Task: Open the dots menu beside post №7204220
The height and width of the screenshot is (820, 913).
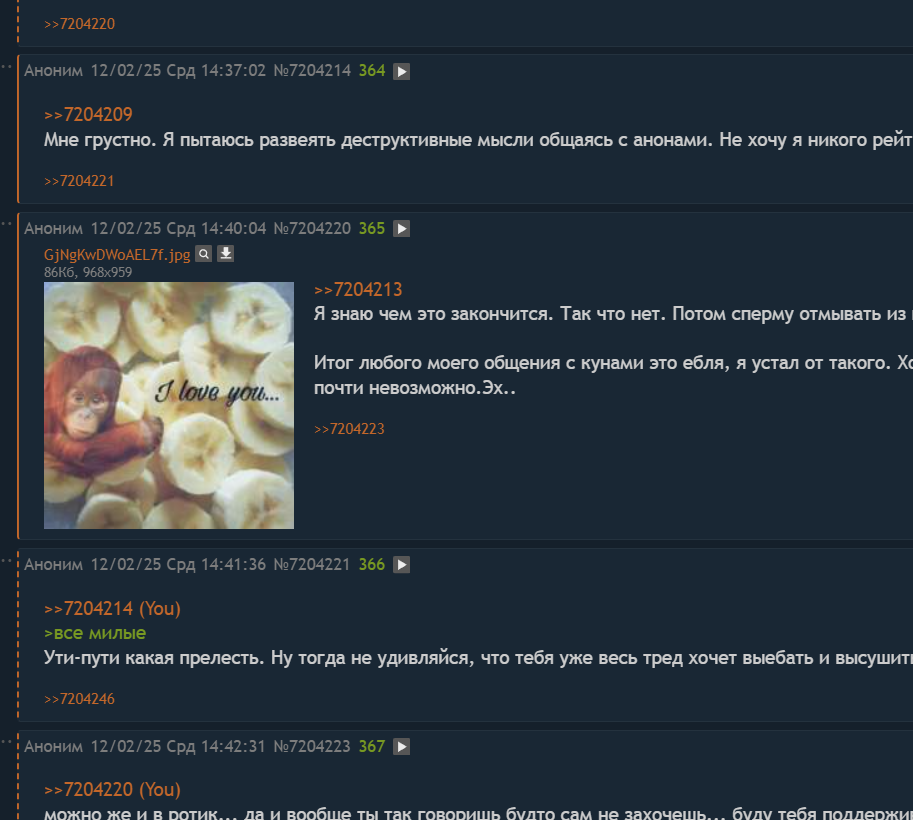Action: pyautogui.click(x=6, y=224)
